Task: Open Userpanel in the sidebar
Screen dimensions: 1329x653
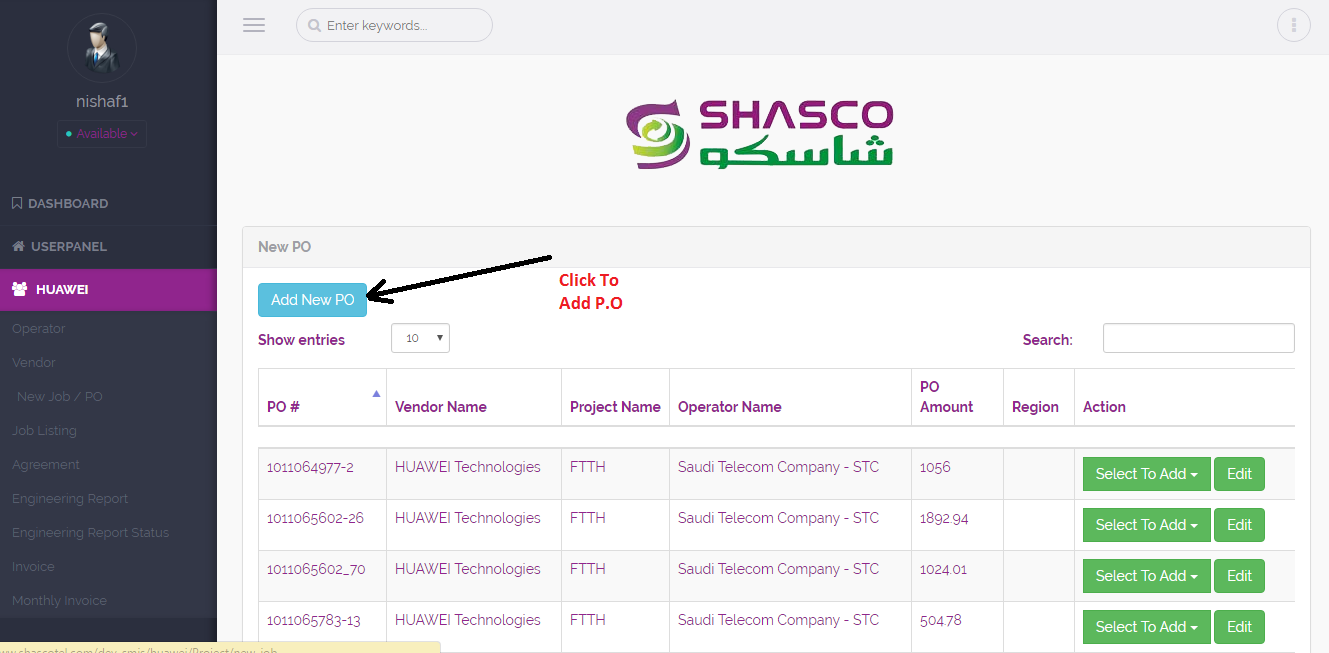Action: (x=68, y=246)
